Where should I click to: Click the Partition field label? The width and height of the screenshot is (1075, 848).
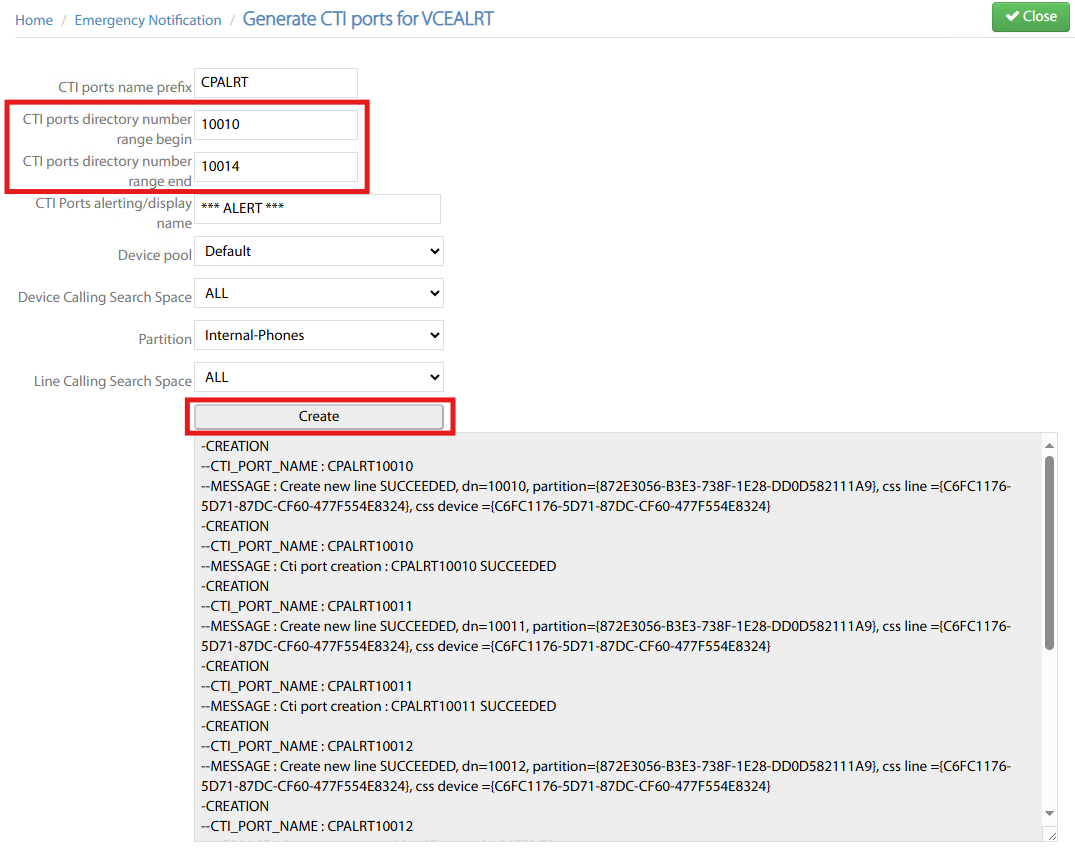[x=165, y=339]
